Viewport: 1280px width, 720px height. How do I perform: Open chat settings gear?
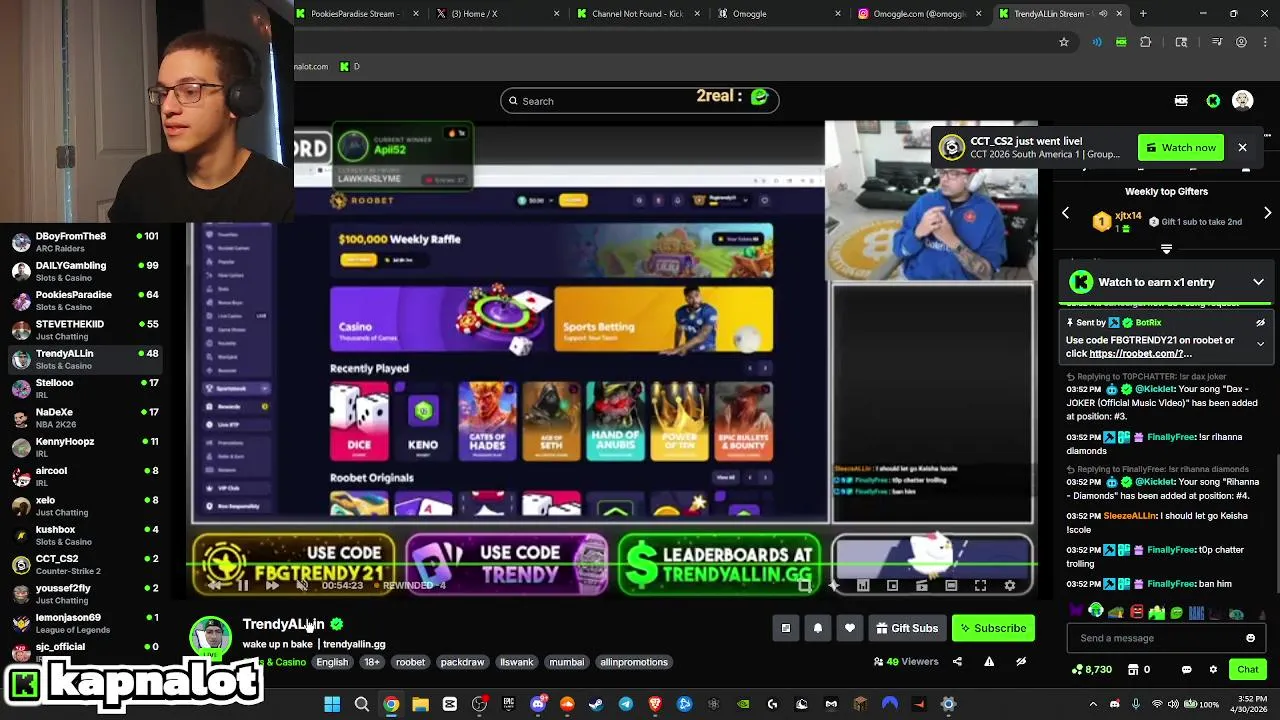tap(1213, 669)
